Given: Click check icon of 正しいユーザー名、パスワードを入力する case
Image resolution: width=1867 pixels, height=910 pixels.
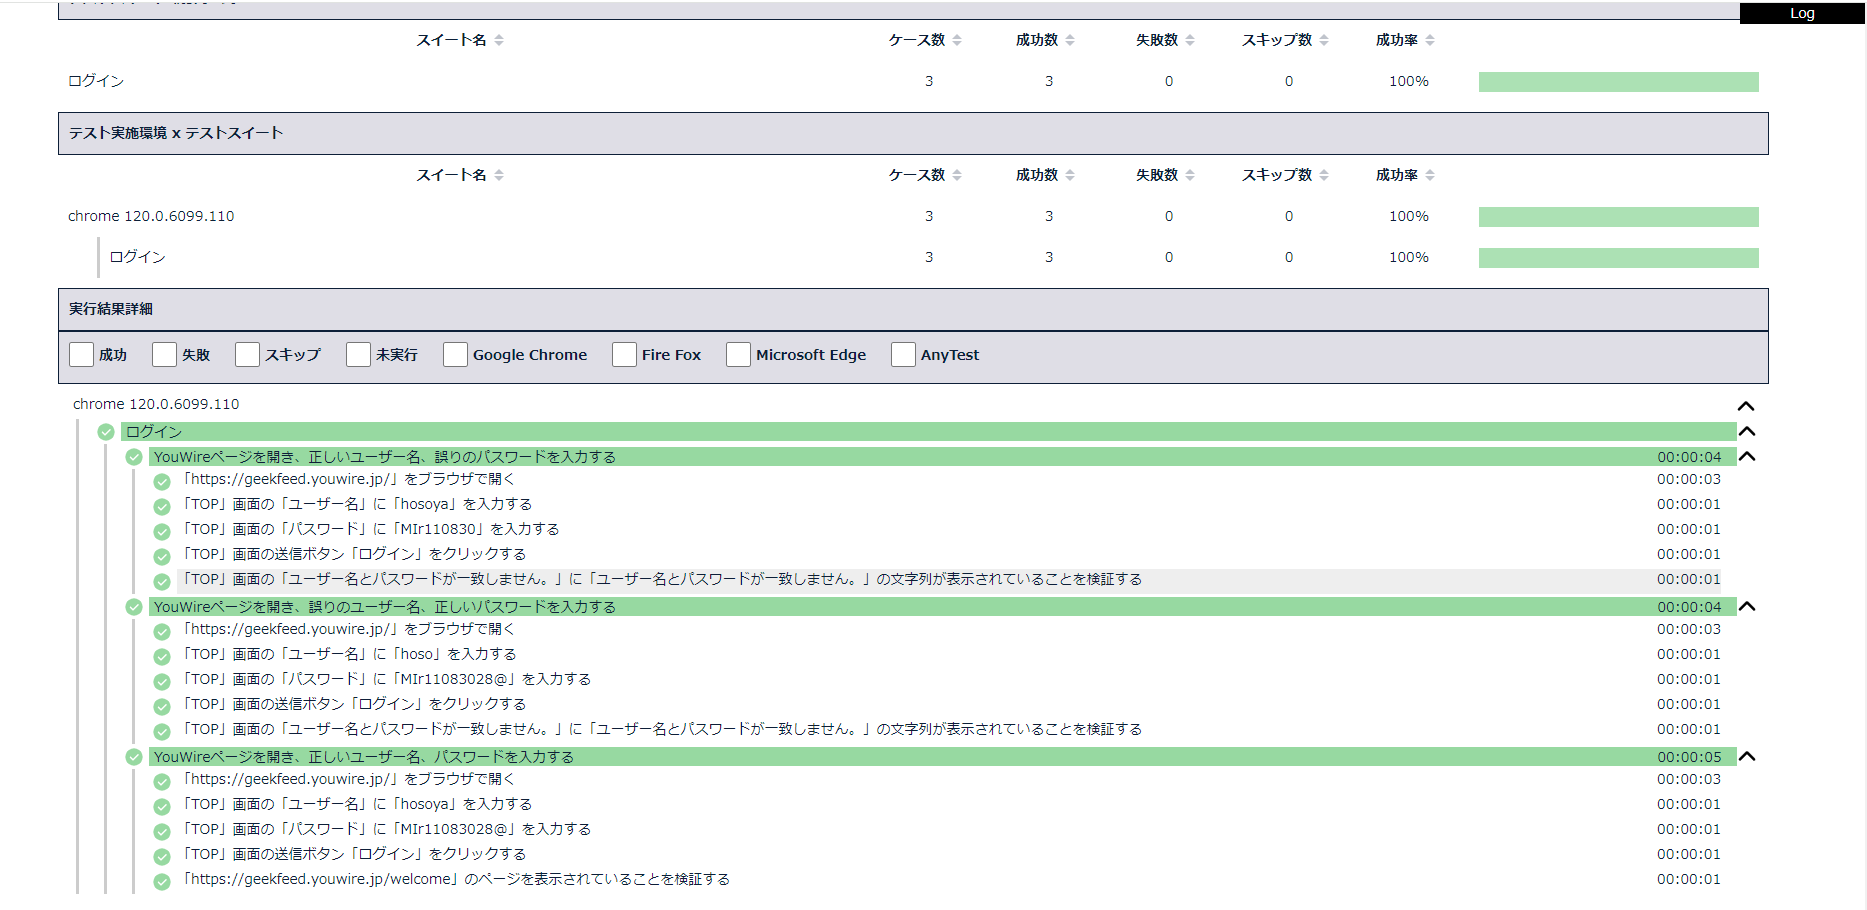Looking at the screenshot, I should pos(134,757).
